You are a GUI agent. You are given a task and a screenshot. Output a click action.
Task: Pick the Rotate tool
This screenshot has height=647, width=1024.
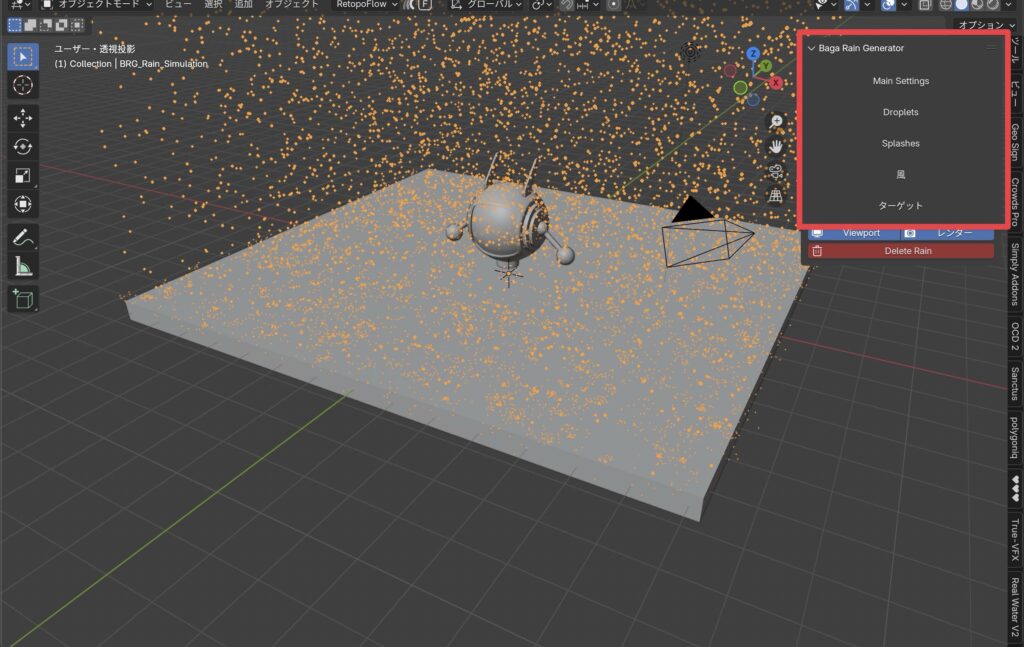(x=23, y=146)
